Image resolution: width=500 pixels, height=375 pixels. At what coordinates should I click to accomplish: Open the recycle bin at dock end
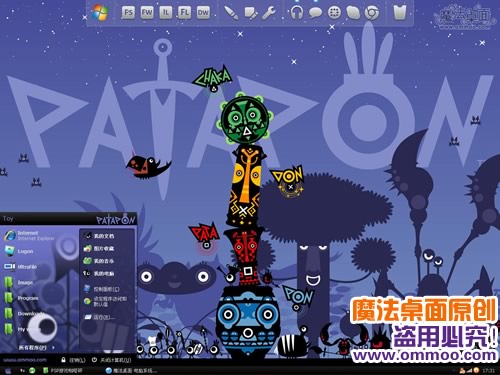[x=400, y=13]
